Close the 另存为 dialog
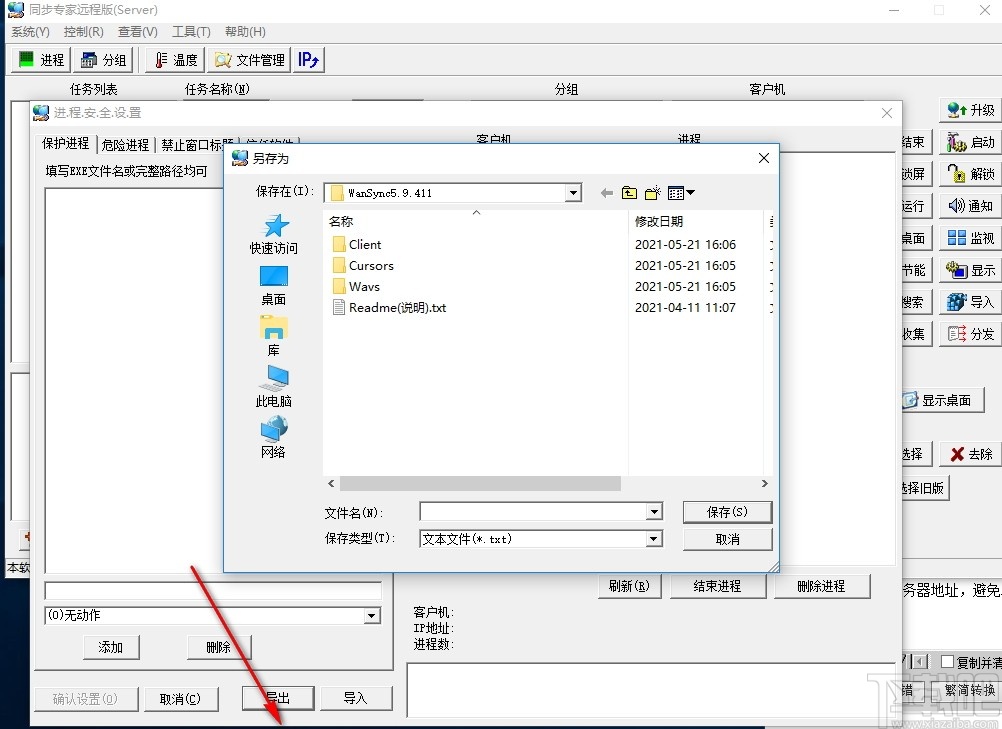This screenshot has width=1002, height=729. tap(764, 158)
